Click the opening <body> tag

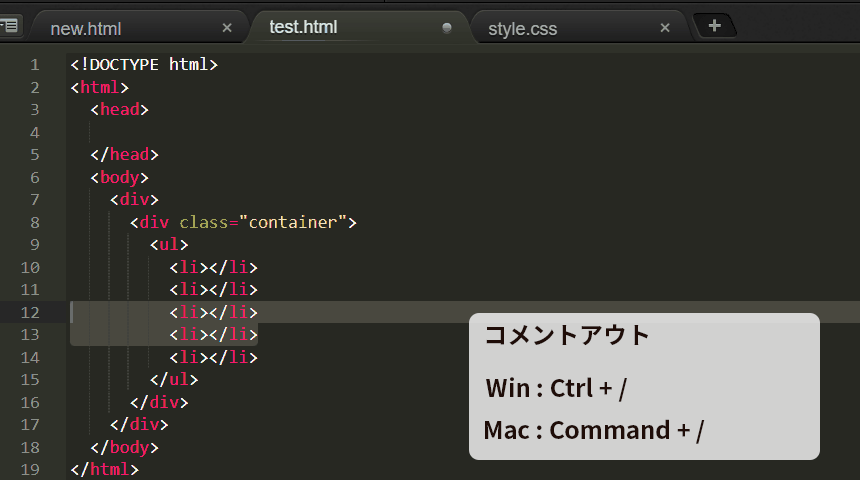click(x=120, y=177)
